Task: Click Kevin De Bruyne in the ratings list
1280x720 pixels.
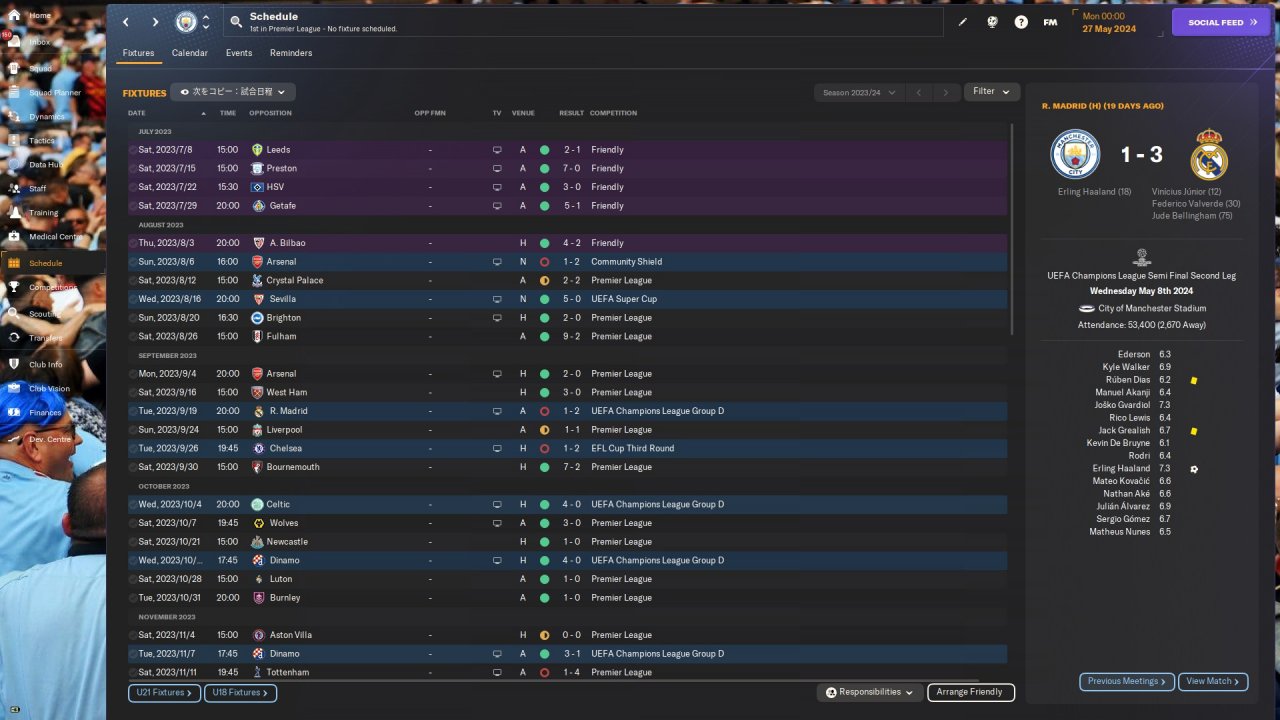Action: (x=1118, y=443)
